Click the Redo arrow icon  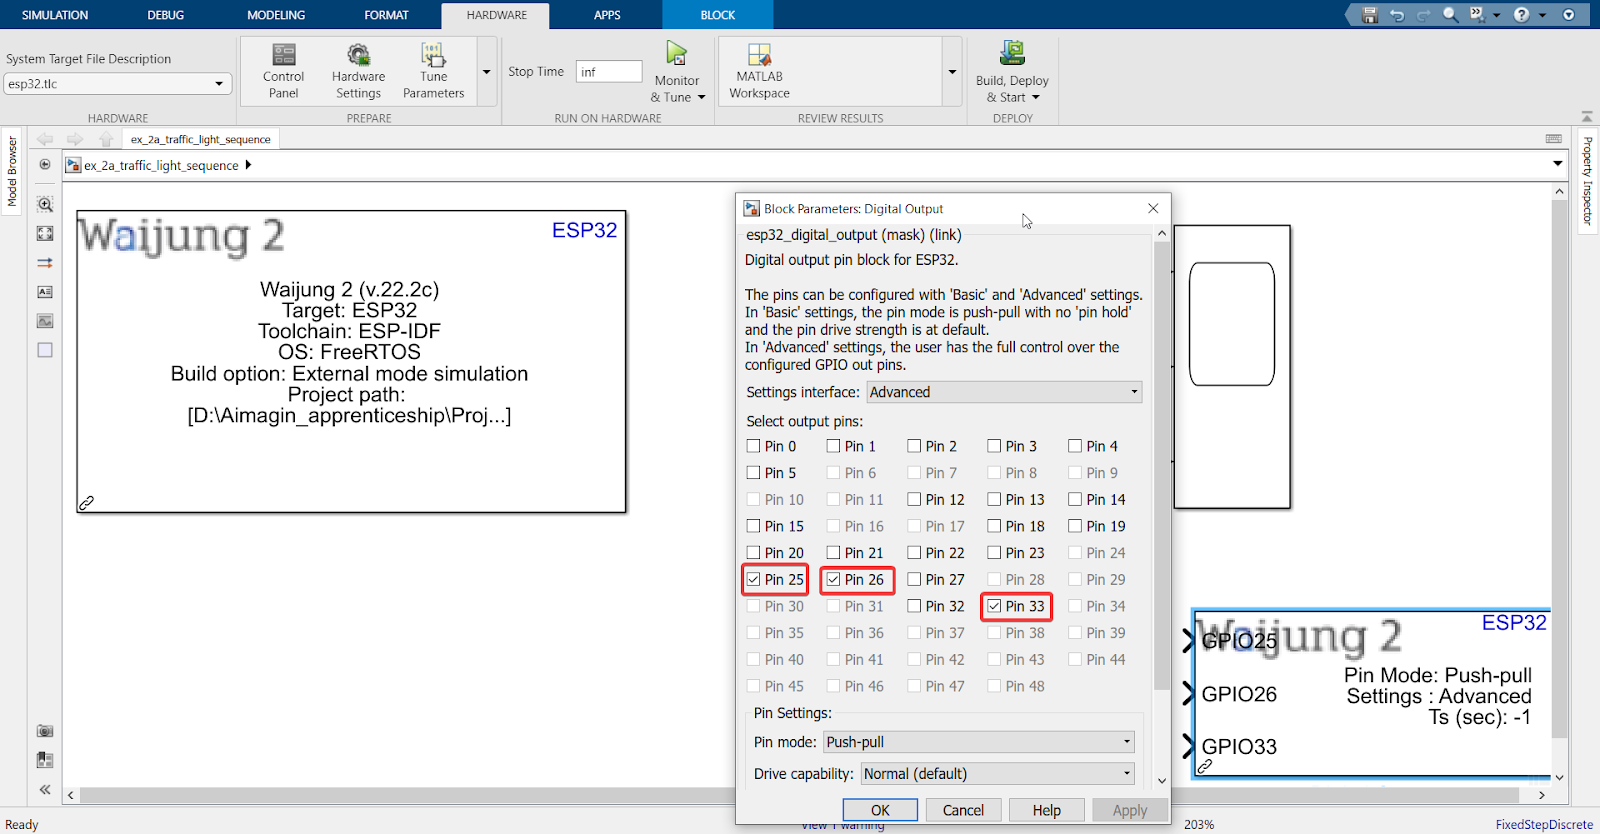click(1423, 15)
